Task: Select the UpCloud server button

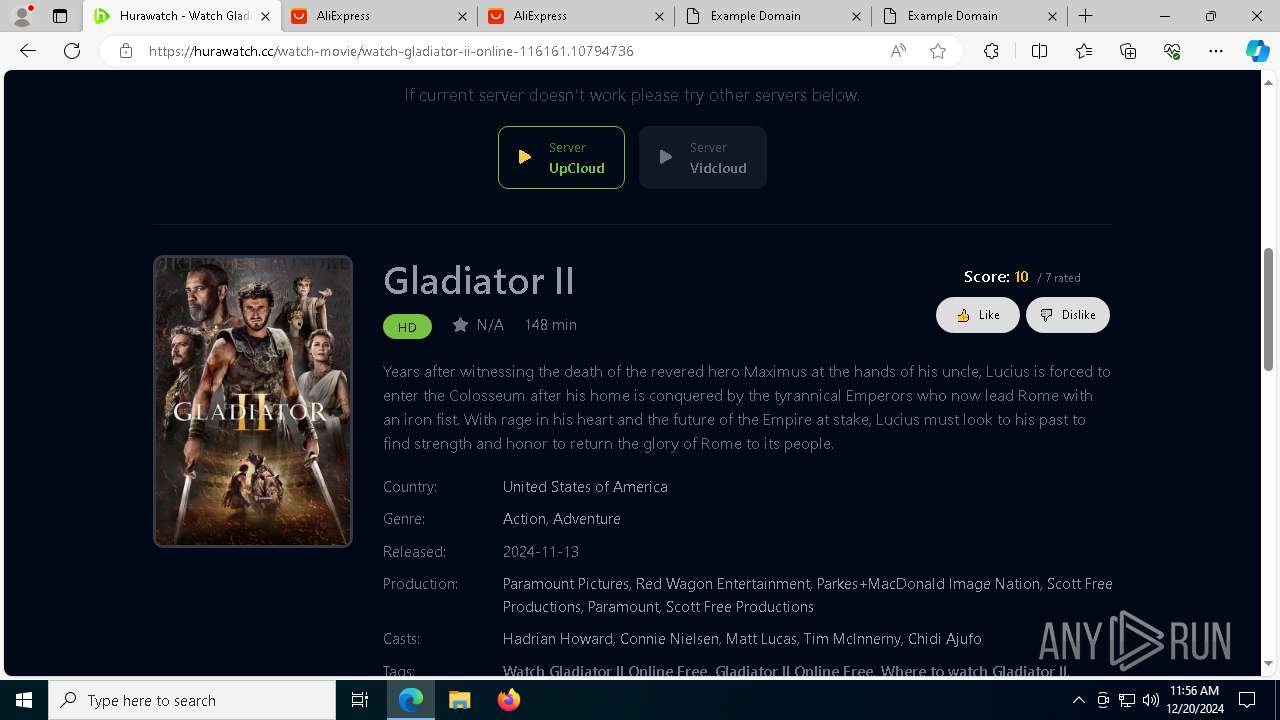Action: click(x=561, y=157)
